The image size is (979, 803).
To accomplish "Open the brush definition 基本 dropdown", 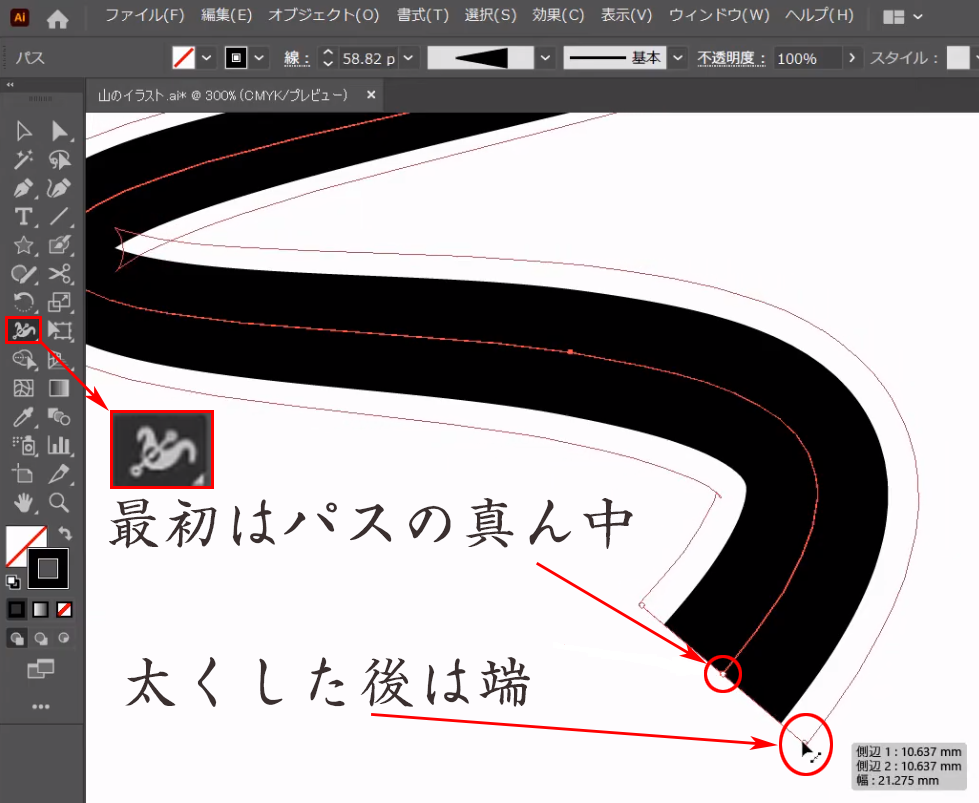I will tap(679, 58).
